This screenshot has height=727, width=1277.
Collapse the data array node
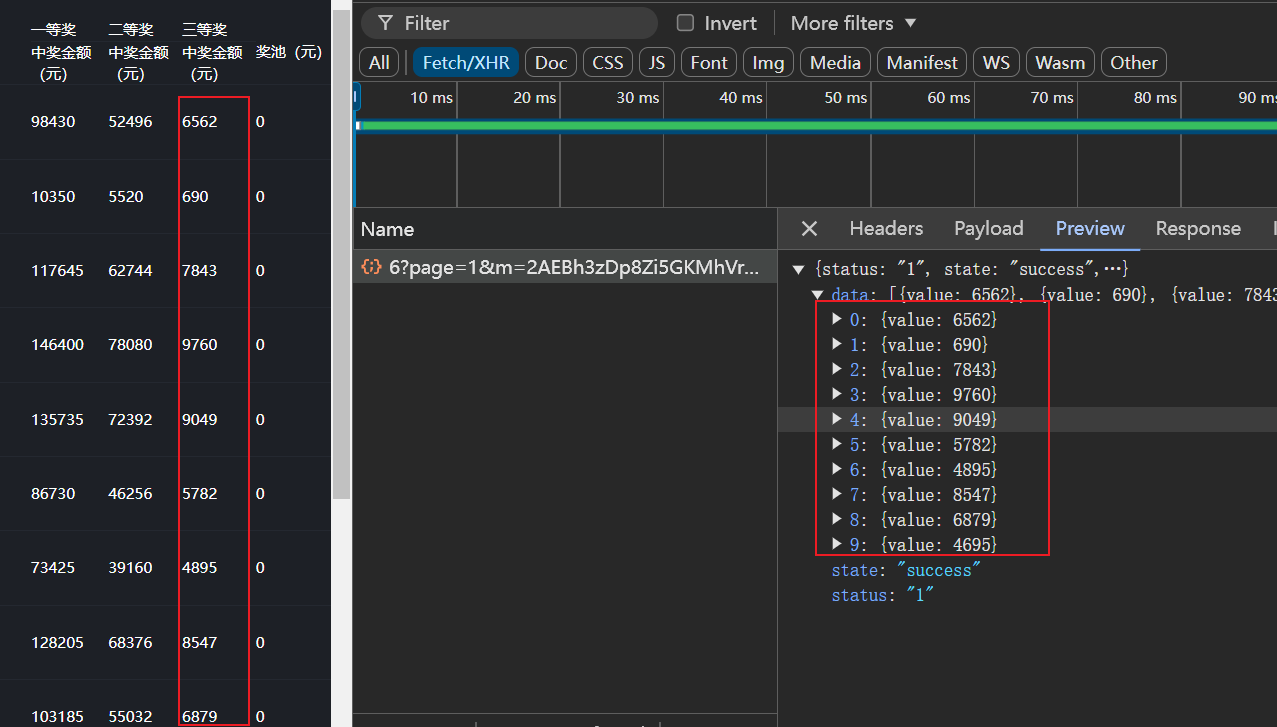[x=818, y=294]
